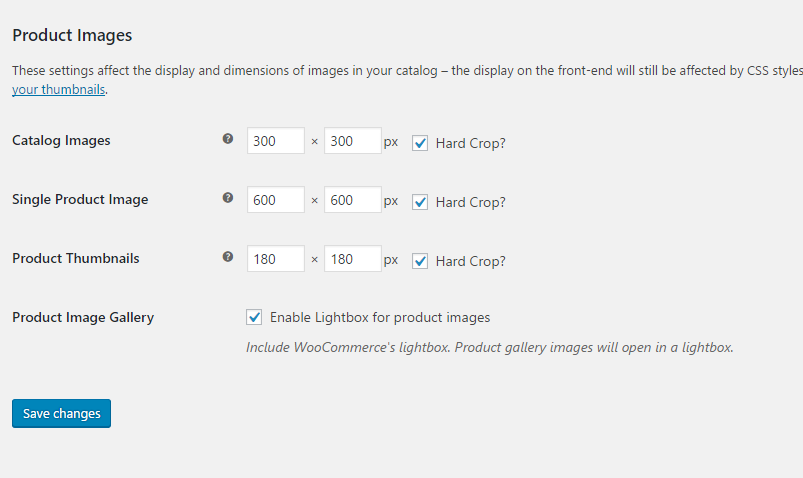Viewport: 803px width, 478px height.
Task: Open the 'your thumbnails' link
Action: (x=58, y=89)
